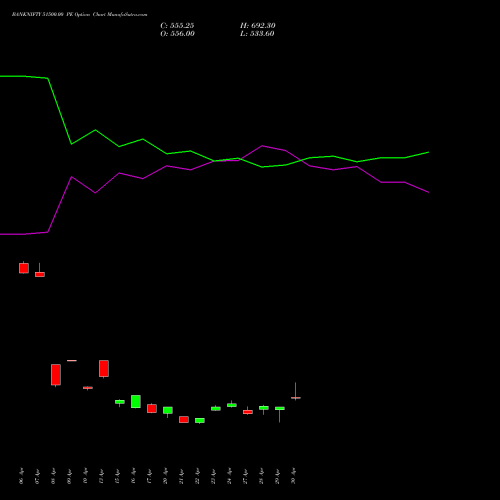This screenshot has height=500, width=500.
Task: Click the '28 Apr' date axis label
Action: click(262, 476)
